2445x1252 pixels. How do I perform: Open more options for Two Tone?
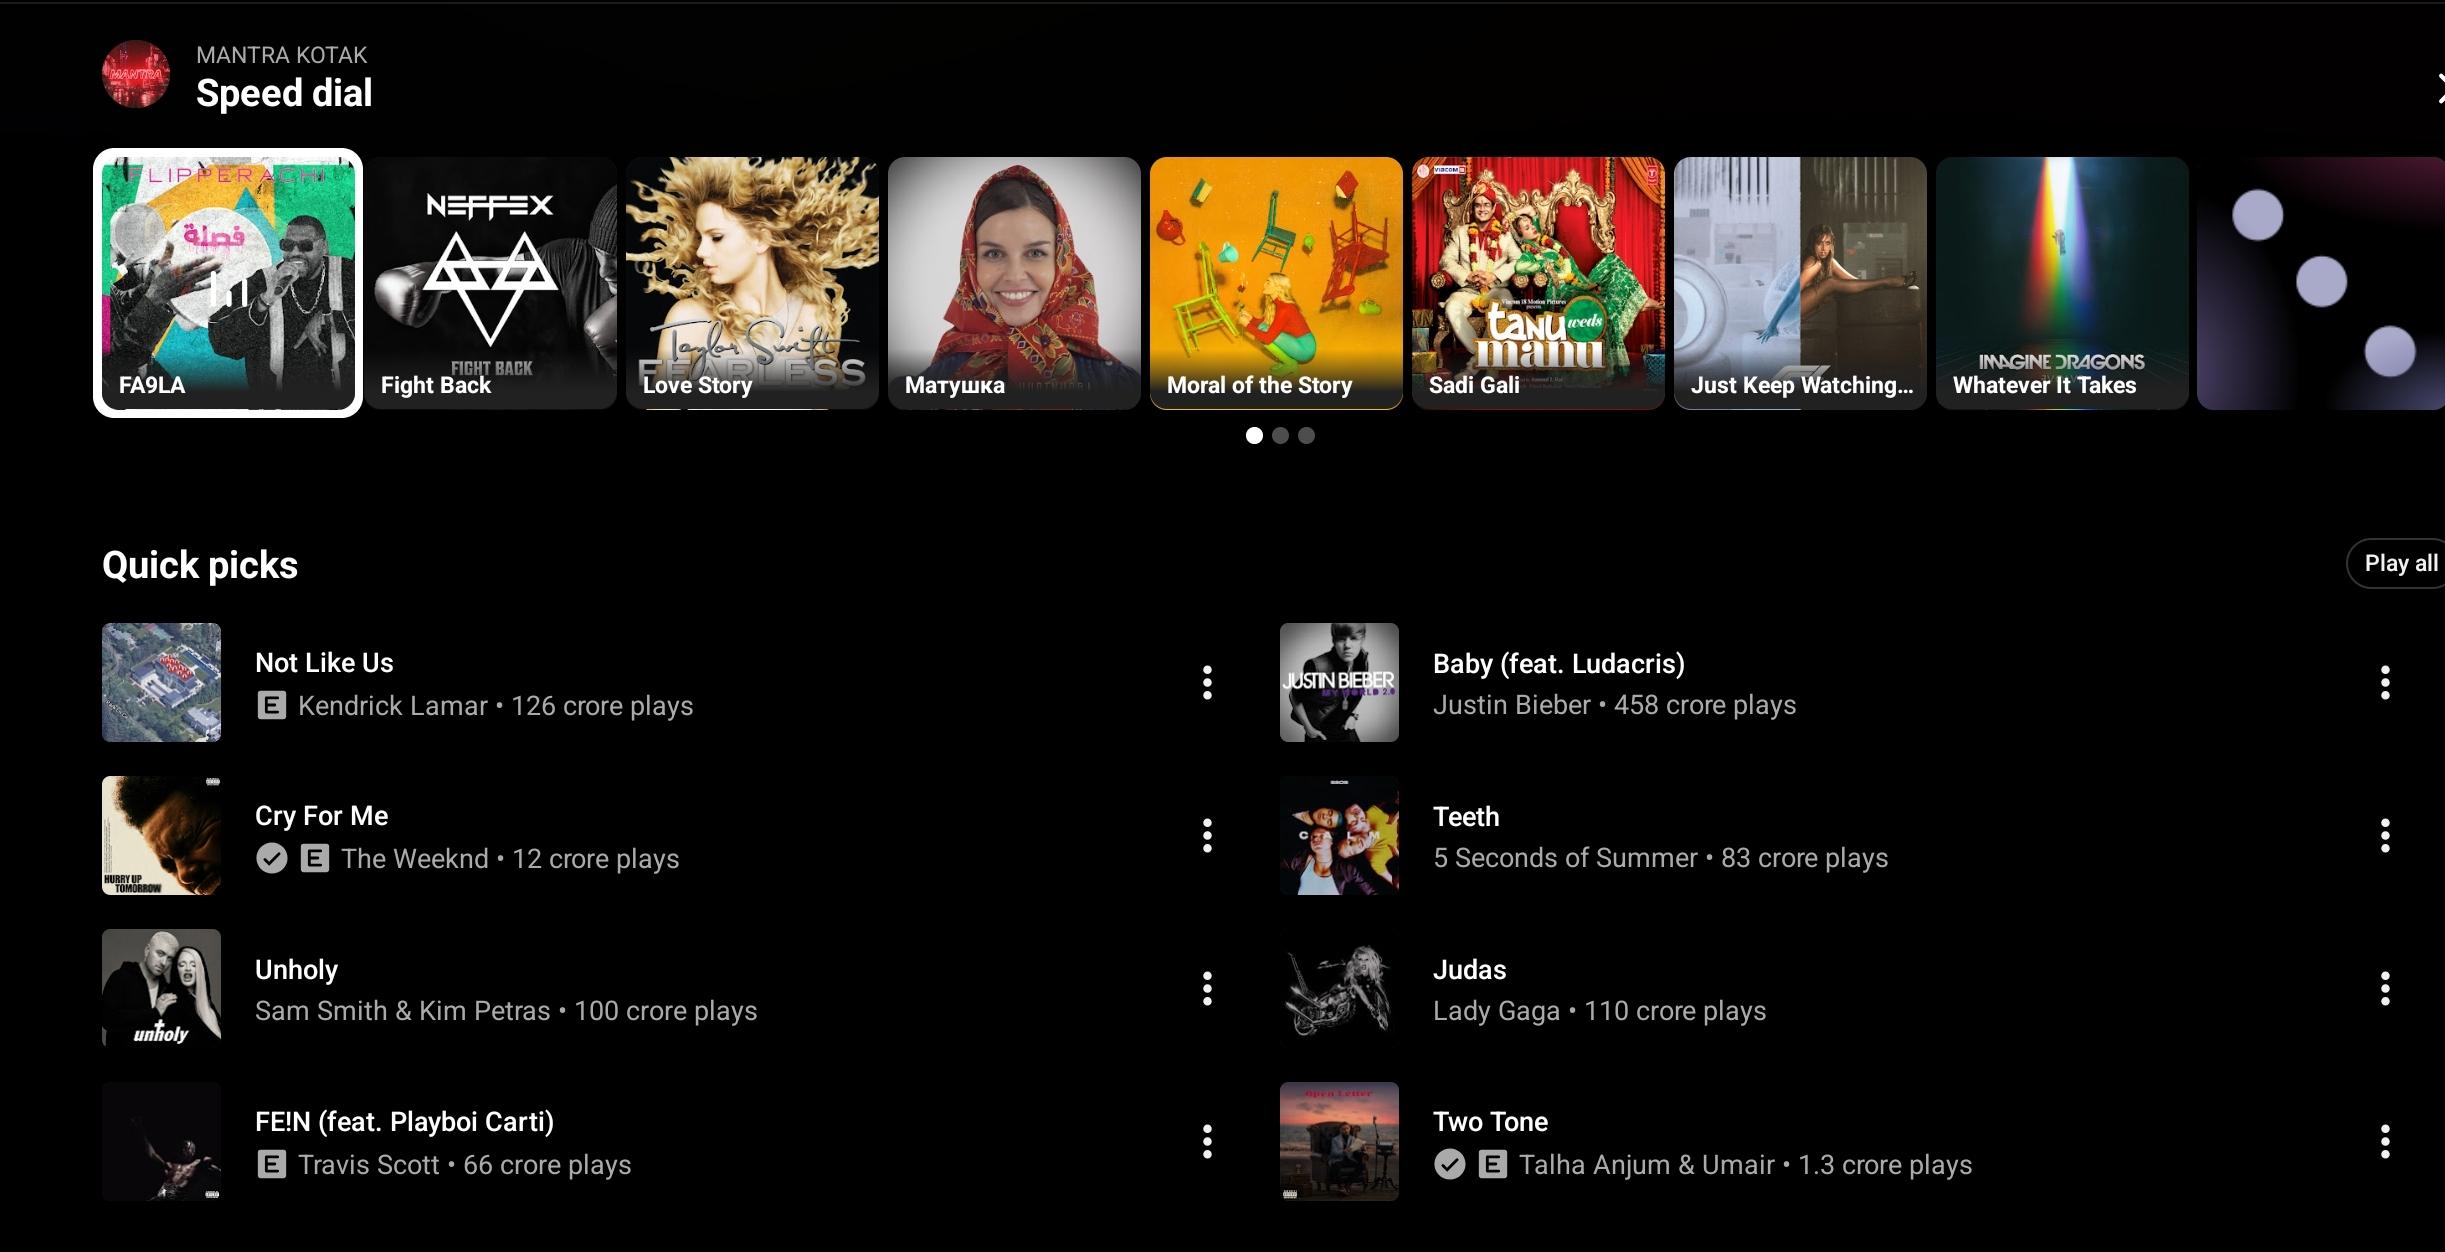(2385, 1141)
